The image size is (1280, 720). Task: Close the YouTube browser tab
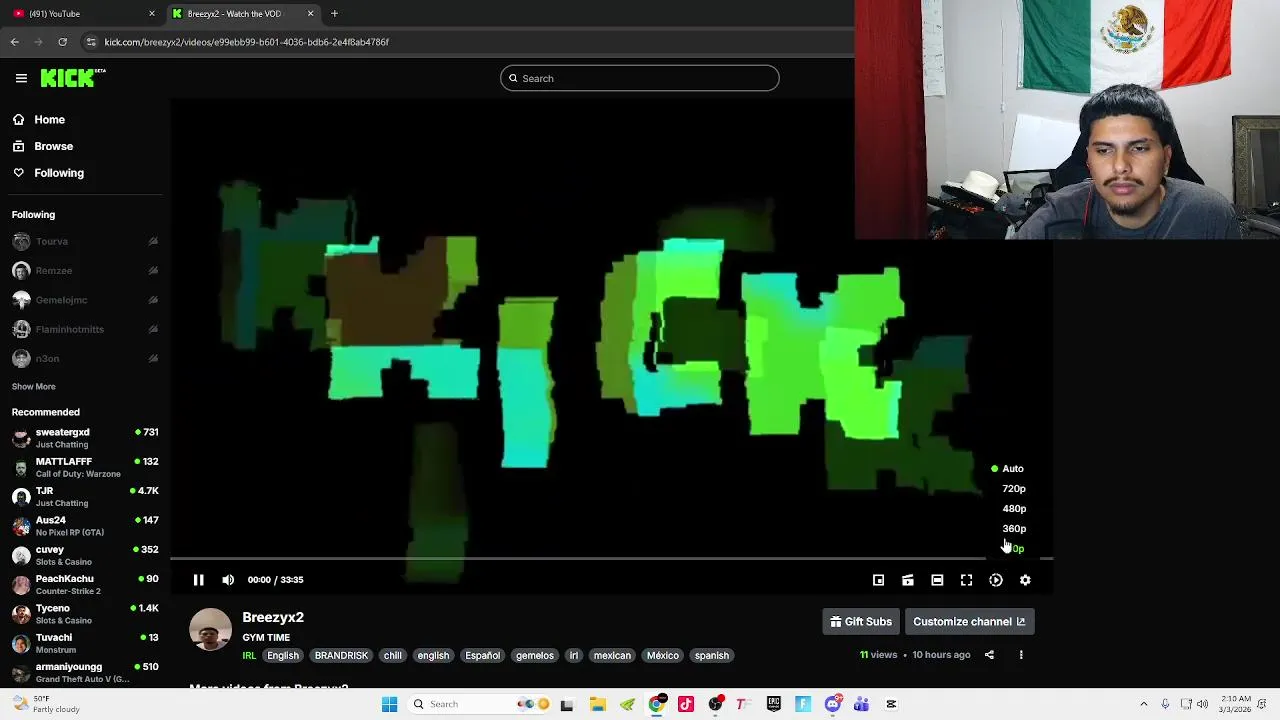coord(152,14)
